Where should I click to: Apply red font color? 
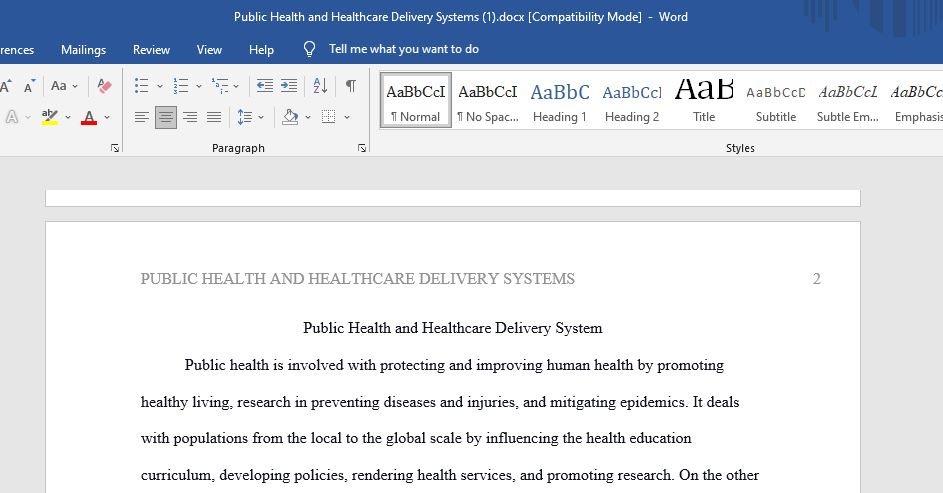click(89, 117)
